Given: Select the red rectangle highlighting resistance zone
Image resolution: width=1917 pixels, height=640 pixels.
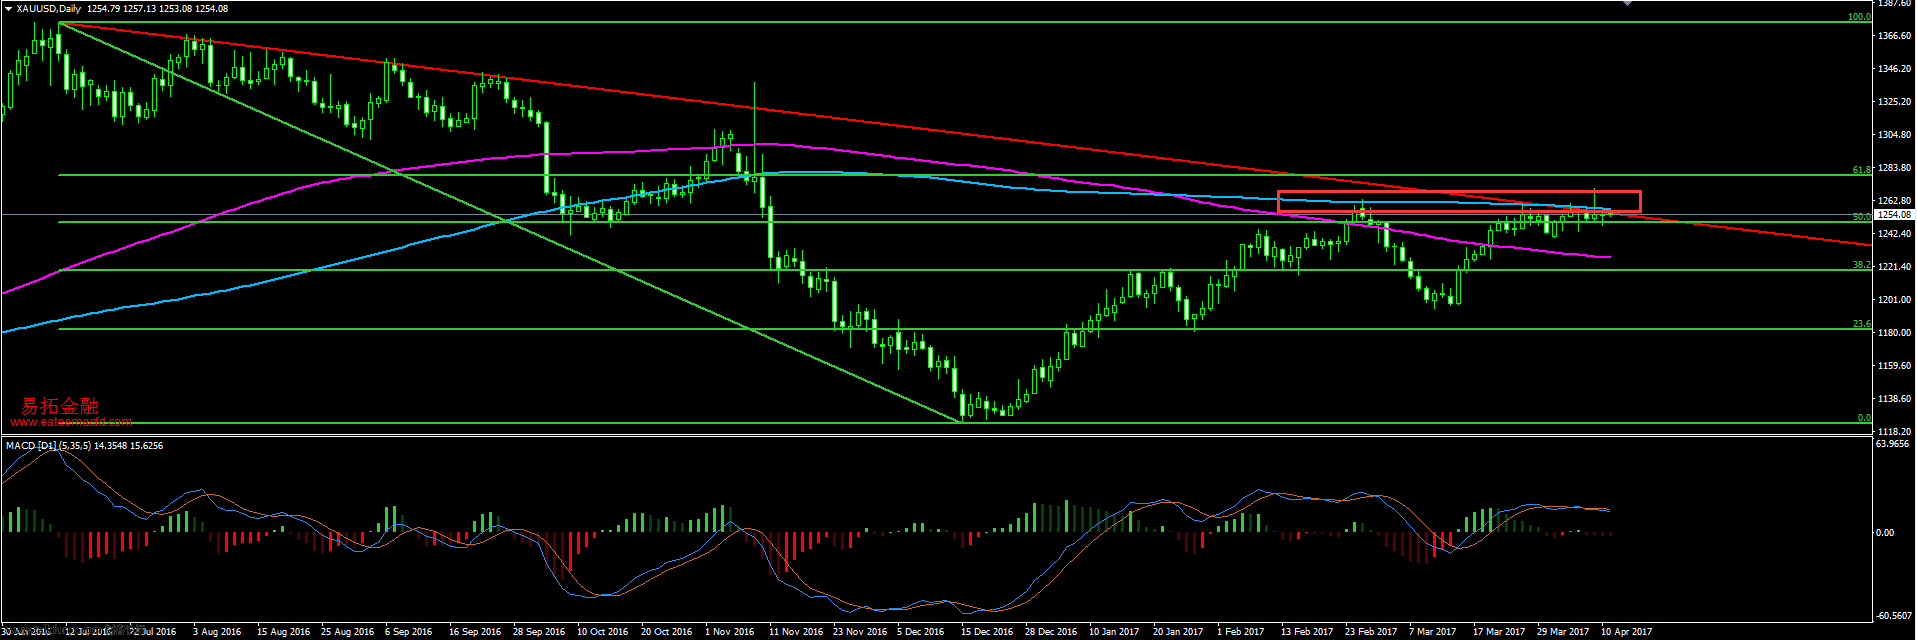Looking at the screenshot, I should 1458,192.
